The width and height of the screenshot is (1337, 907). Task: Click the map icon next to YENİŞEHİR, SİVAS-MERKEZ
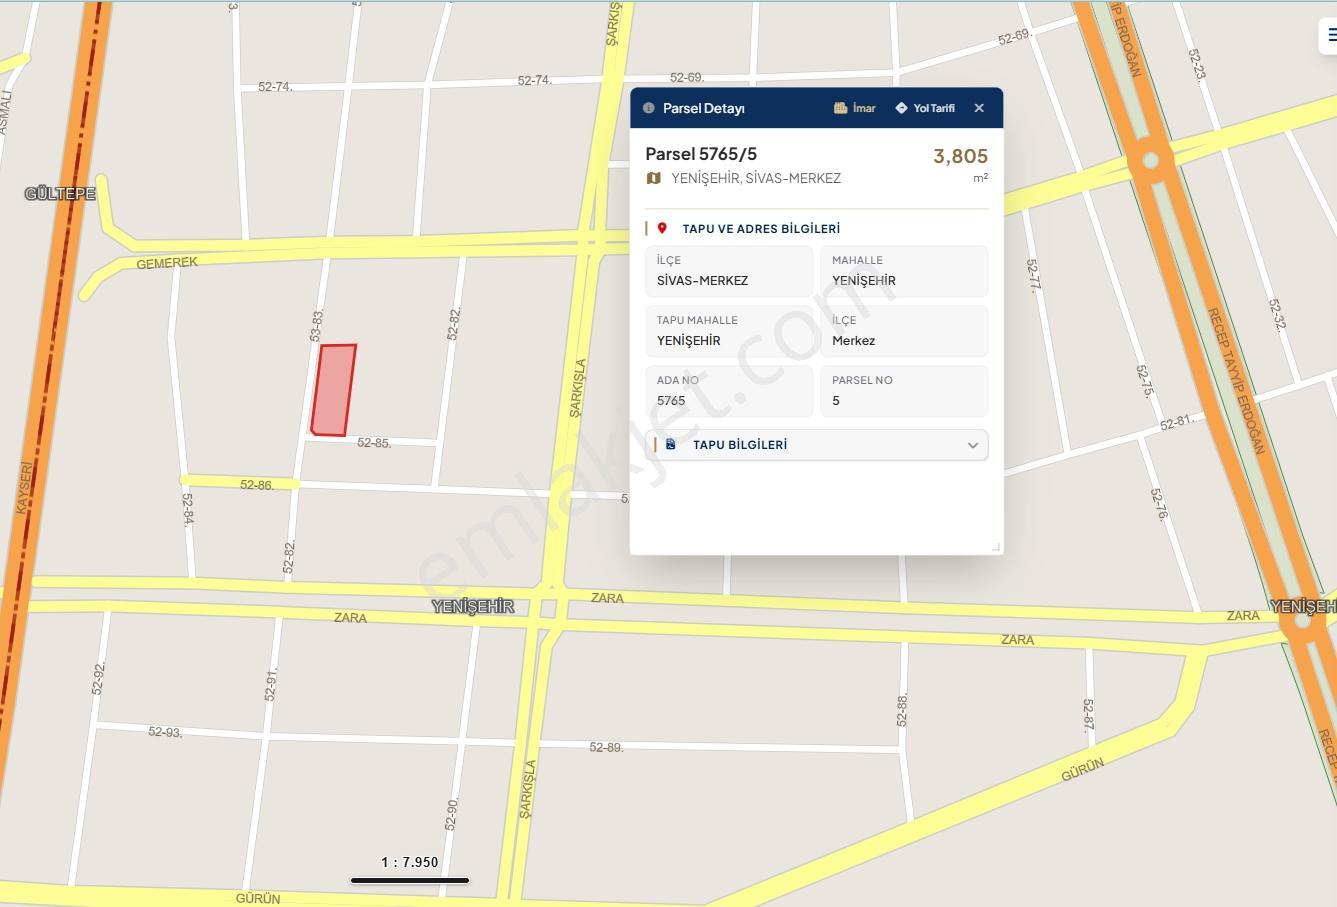click(654, 178)
